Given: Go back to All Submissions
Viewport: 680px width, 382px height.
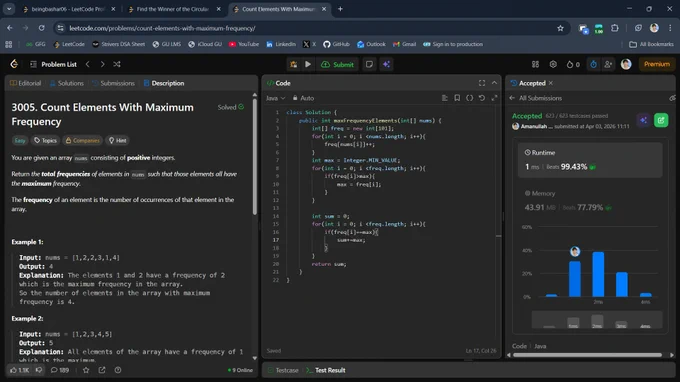Looking at the screenshot, I should 536,98.
